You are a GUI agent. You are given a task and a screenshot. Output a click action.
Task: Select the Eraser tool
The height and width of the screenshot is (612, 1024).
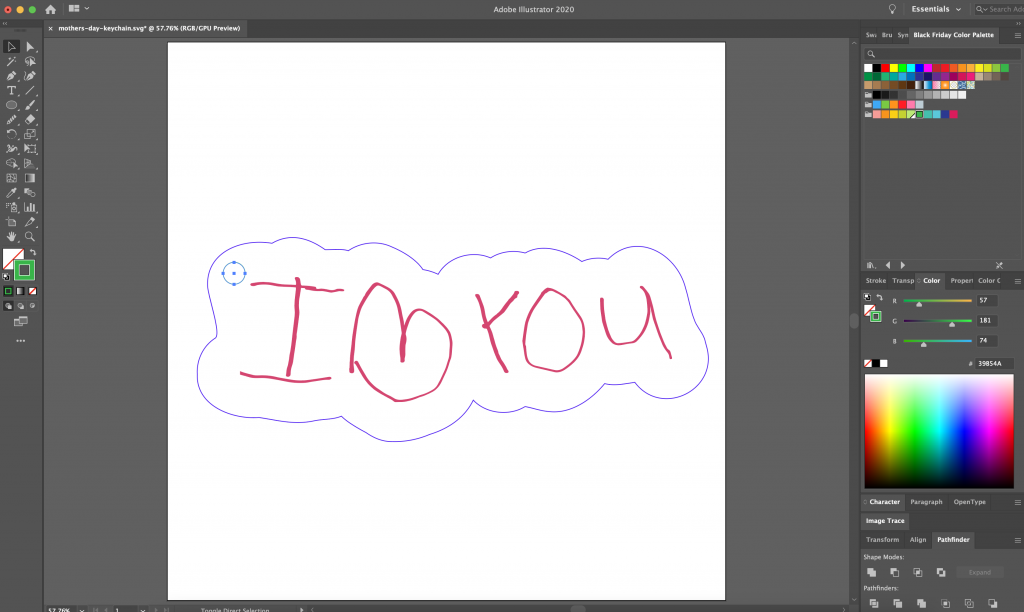pyautogui.click(x=30, y=120)
